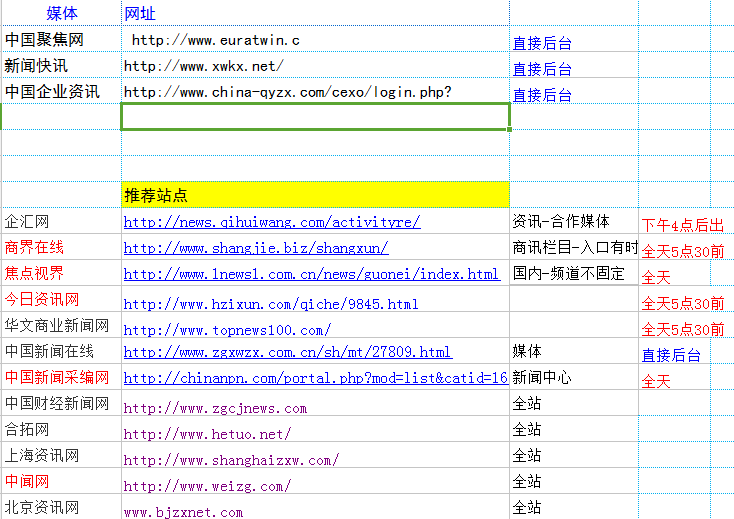Open the news.qihuiwang.com/activityre/ link
The image size is (734, 519).
(x=272, y=222)
